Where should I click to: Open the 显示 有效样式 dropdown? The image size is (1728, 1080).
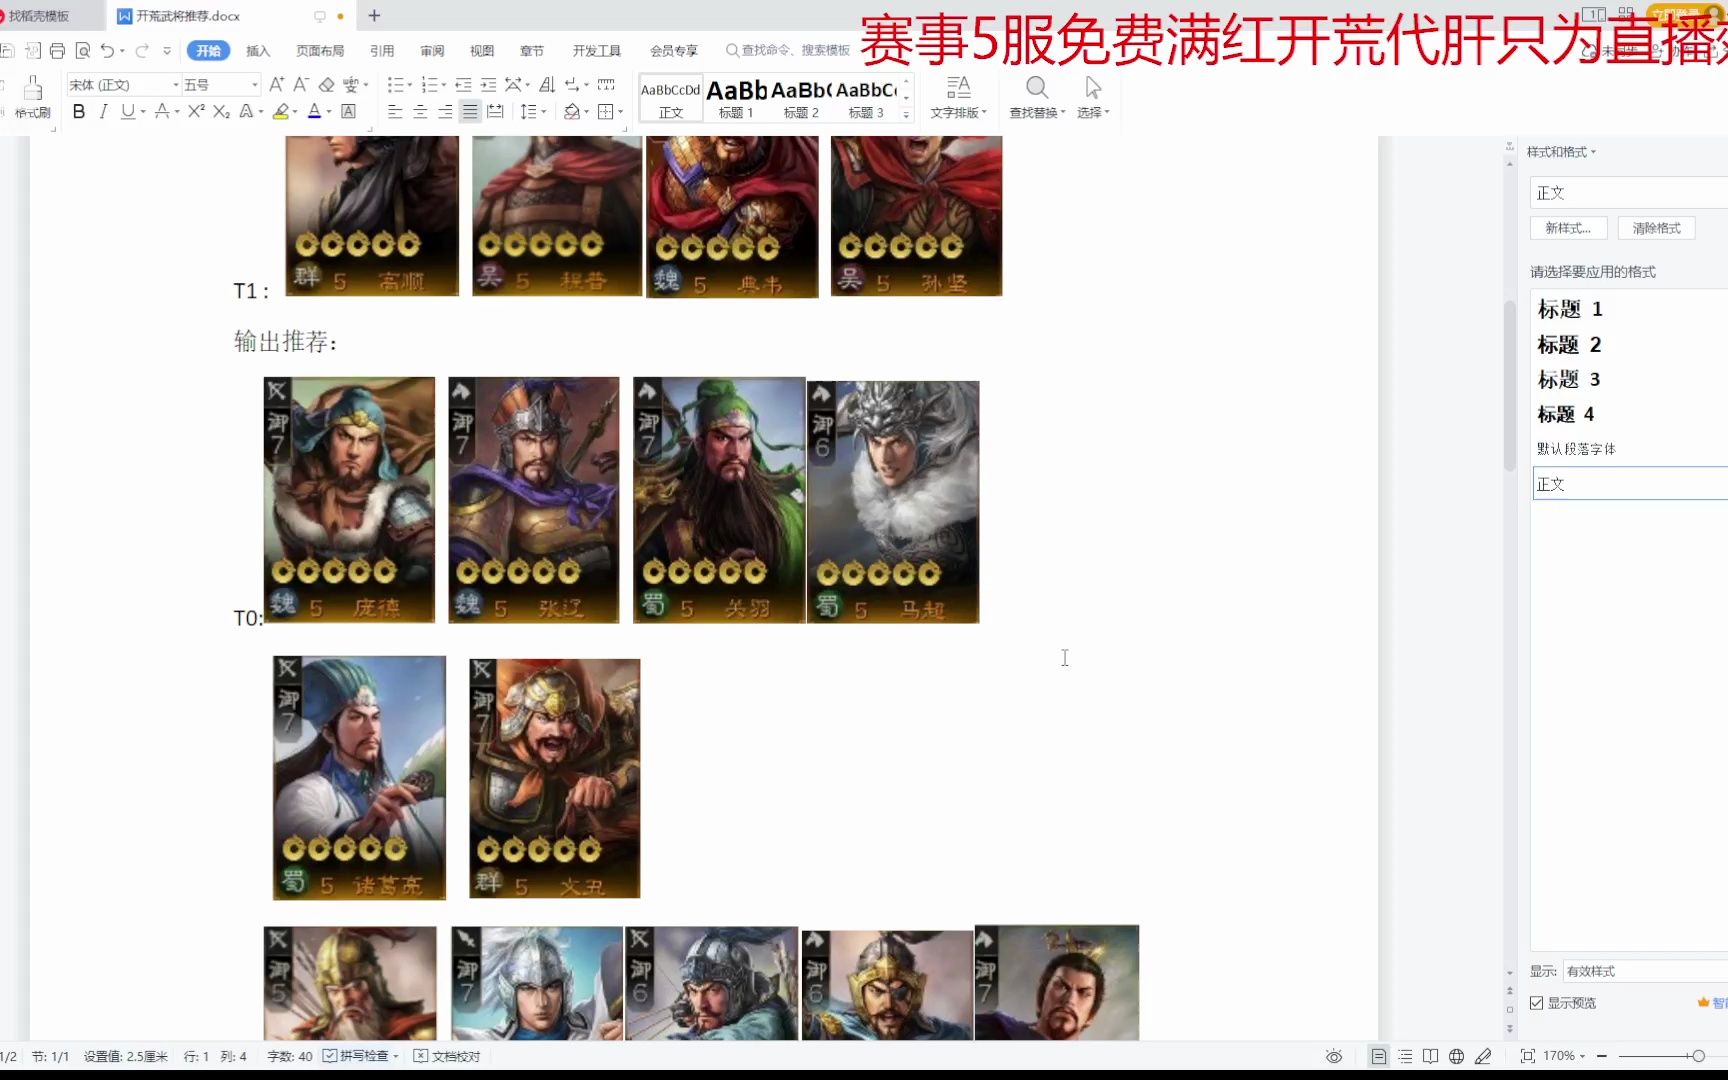tap(1645, 971)
